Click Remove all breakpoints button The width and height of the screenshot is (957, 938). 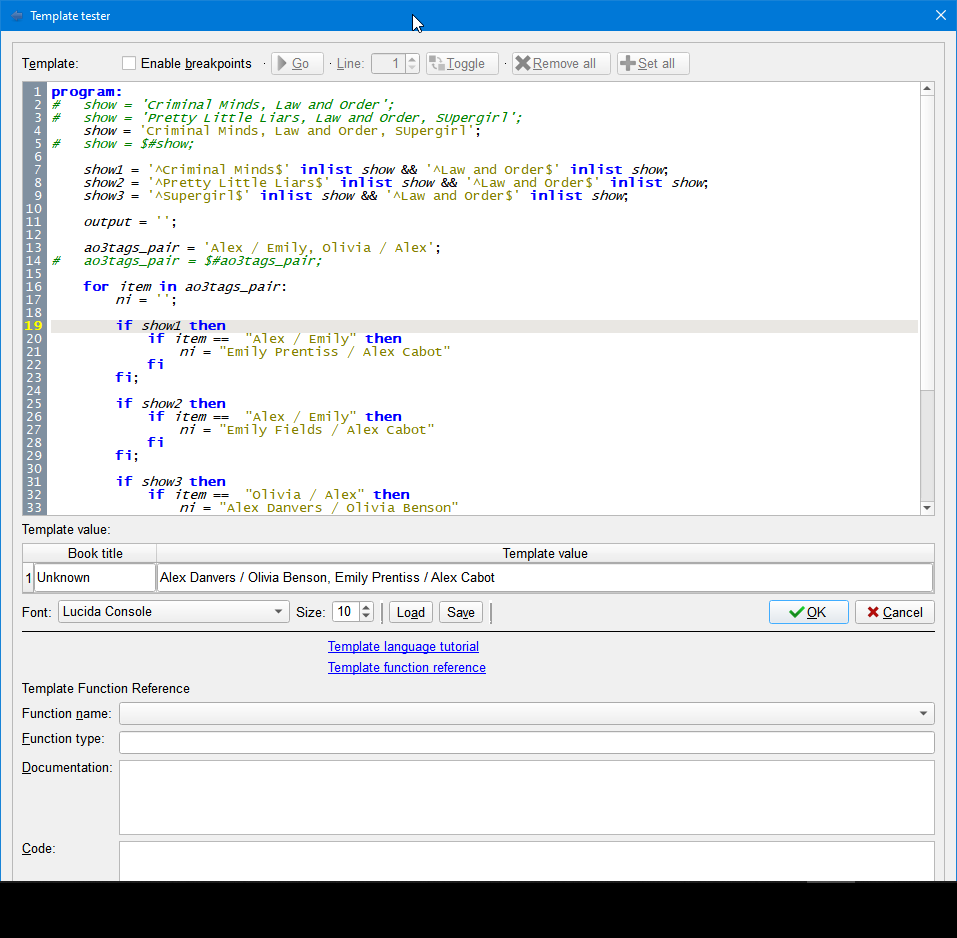click(x=561, y=64)
